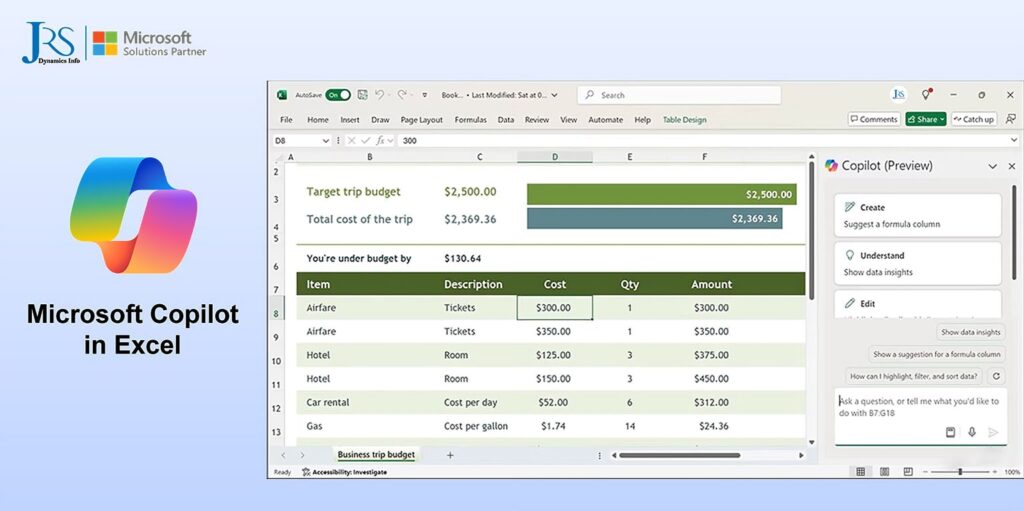Switch to Normal view in status bar
Image resolution: width=1024 pixels, height=511 pixels.
point(861,472)
